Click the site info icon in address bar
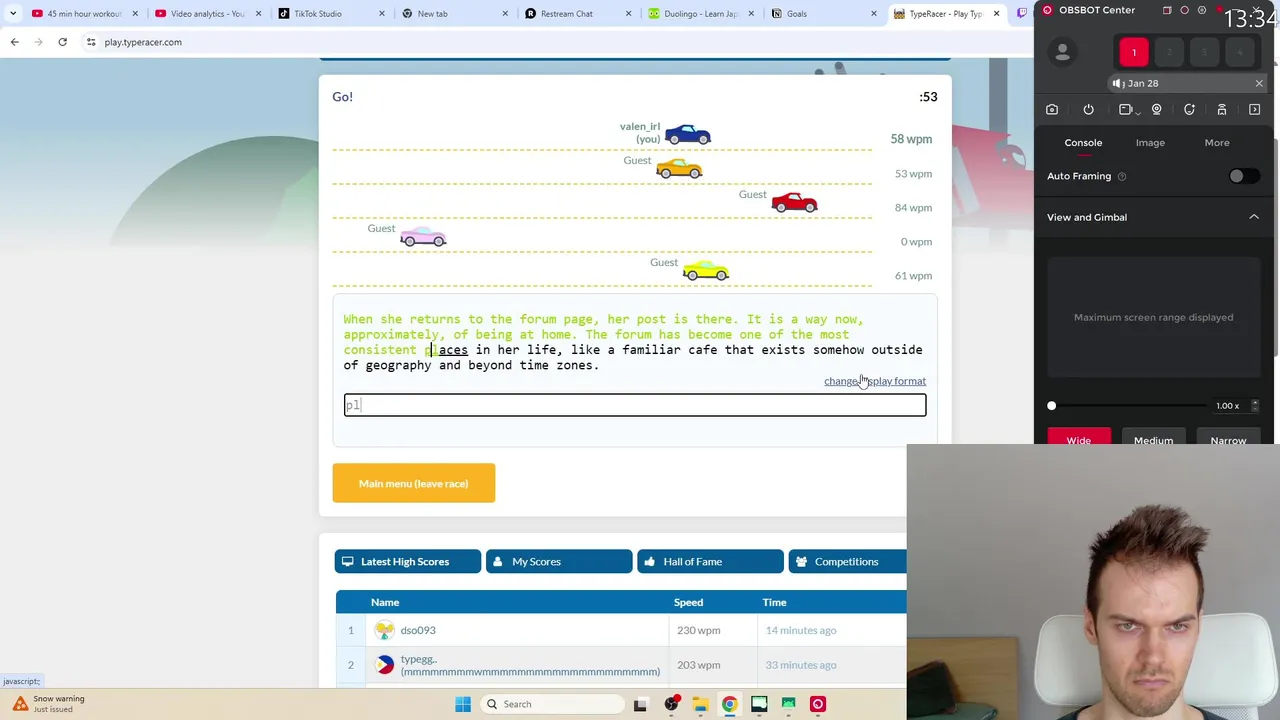 (91, 42)
